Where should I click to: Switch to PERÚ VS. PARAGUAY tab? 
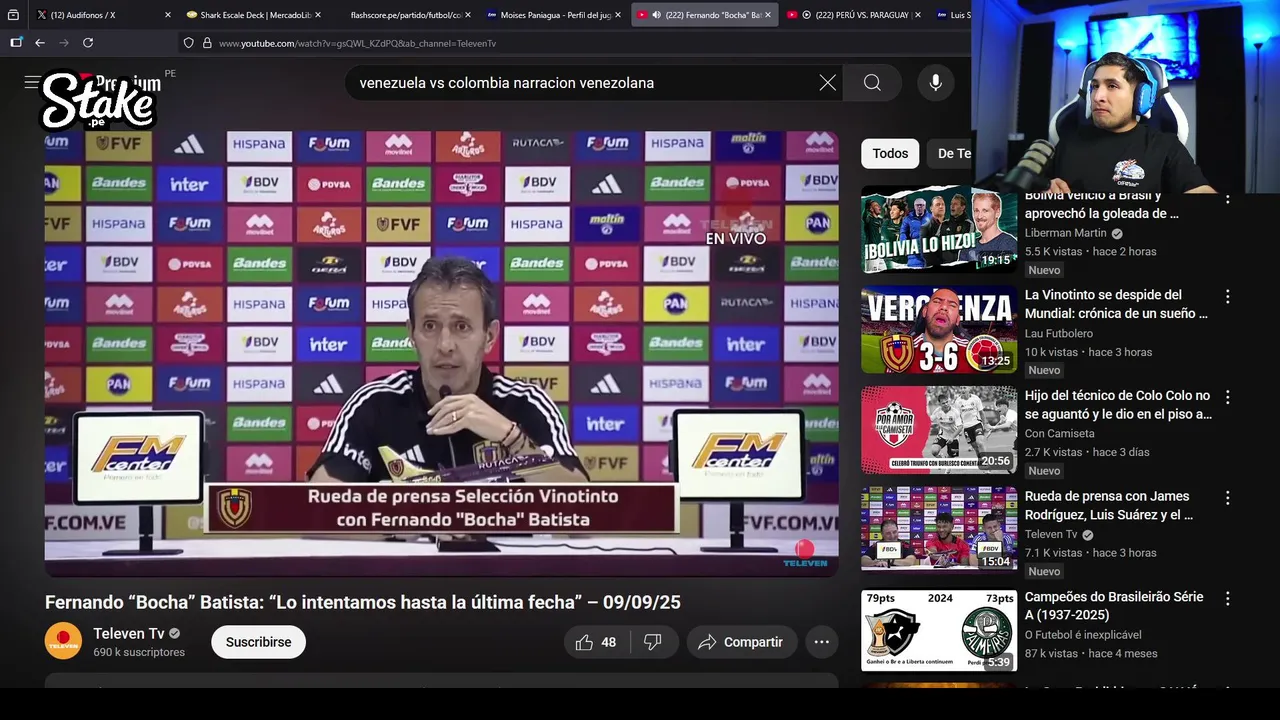853,15
